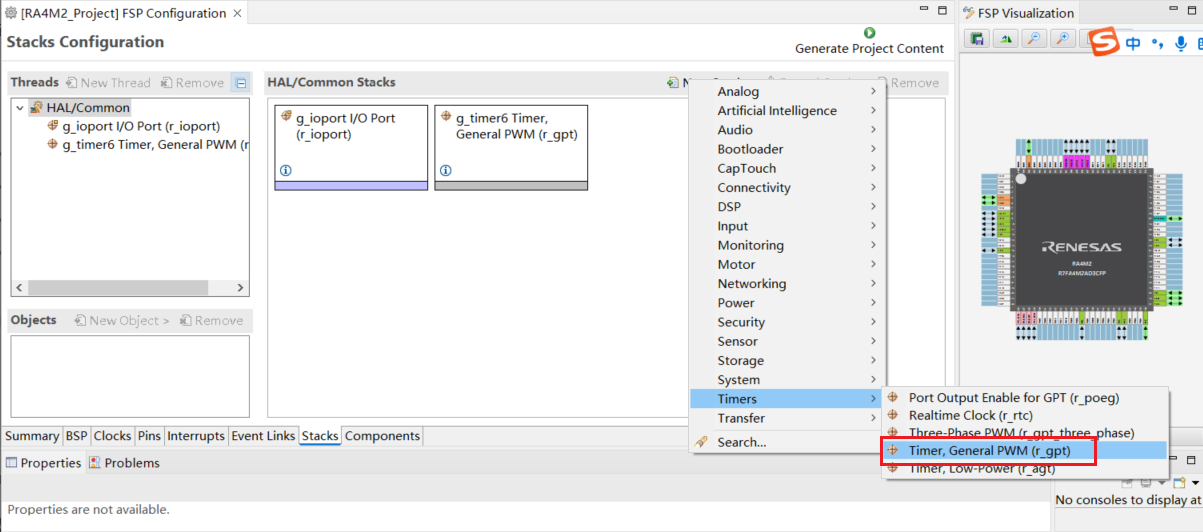Toggle Sogou punctuation mode icon
Screen dimensions: 1203x532
click(1158, 44)
